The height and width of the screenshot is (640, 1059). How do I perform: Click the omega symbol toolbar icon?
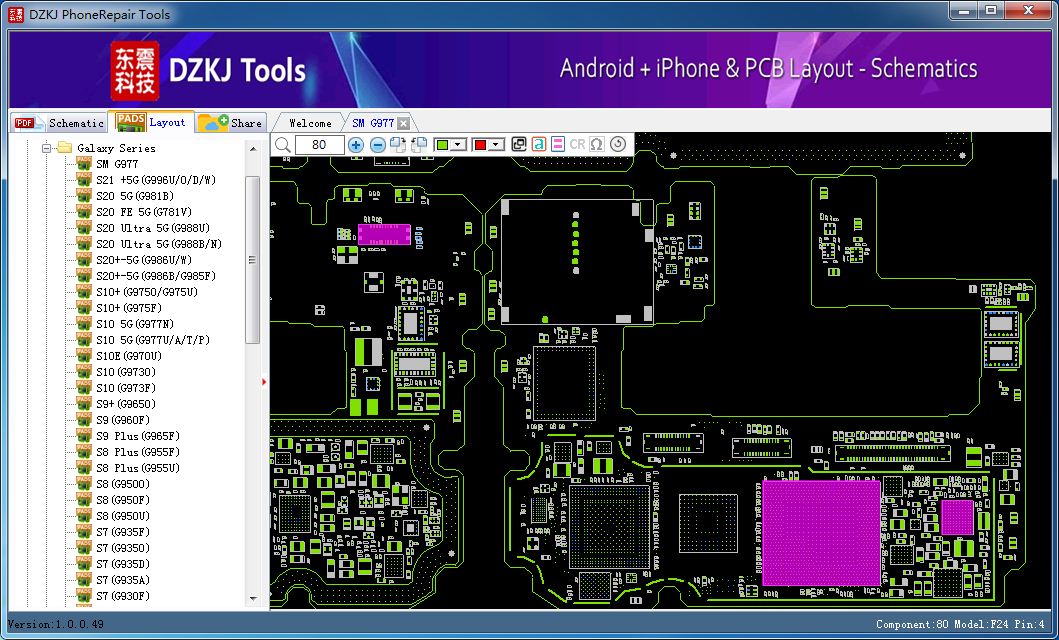tap(596, 144)
